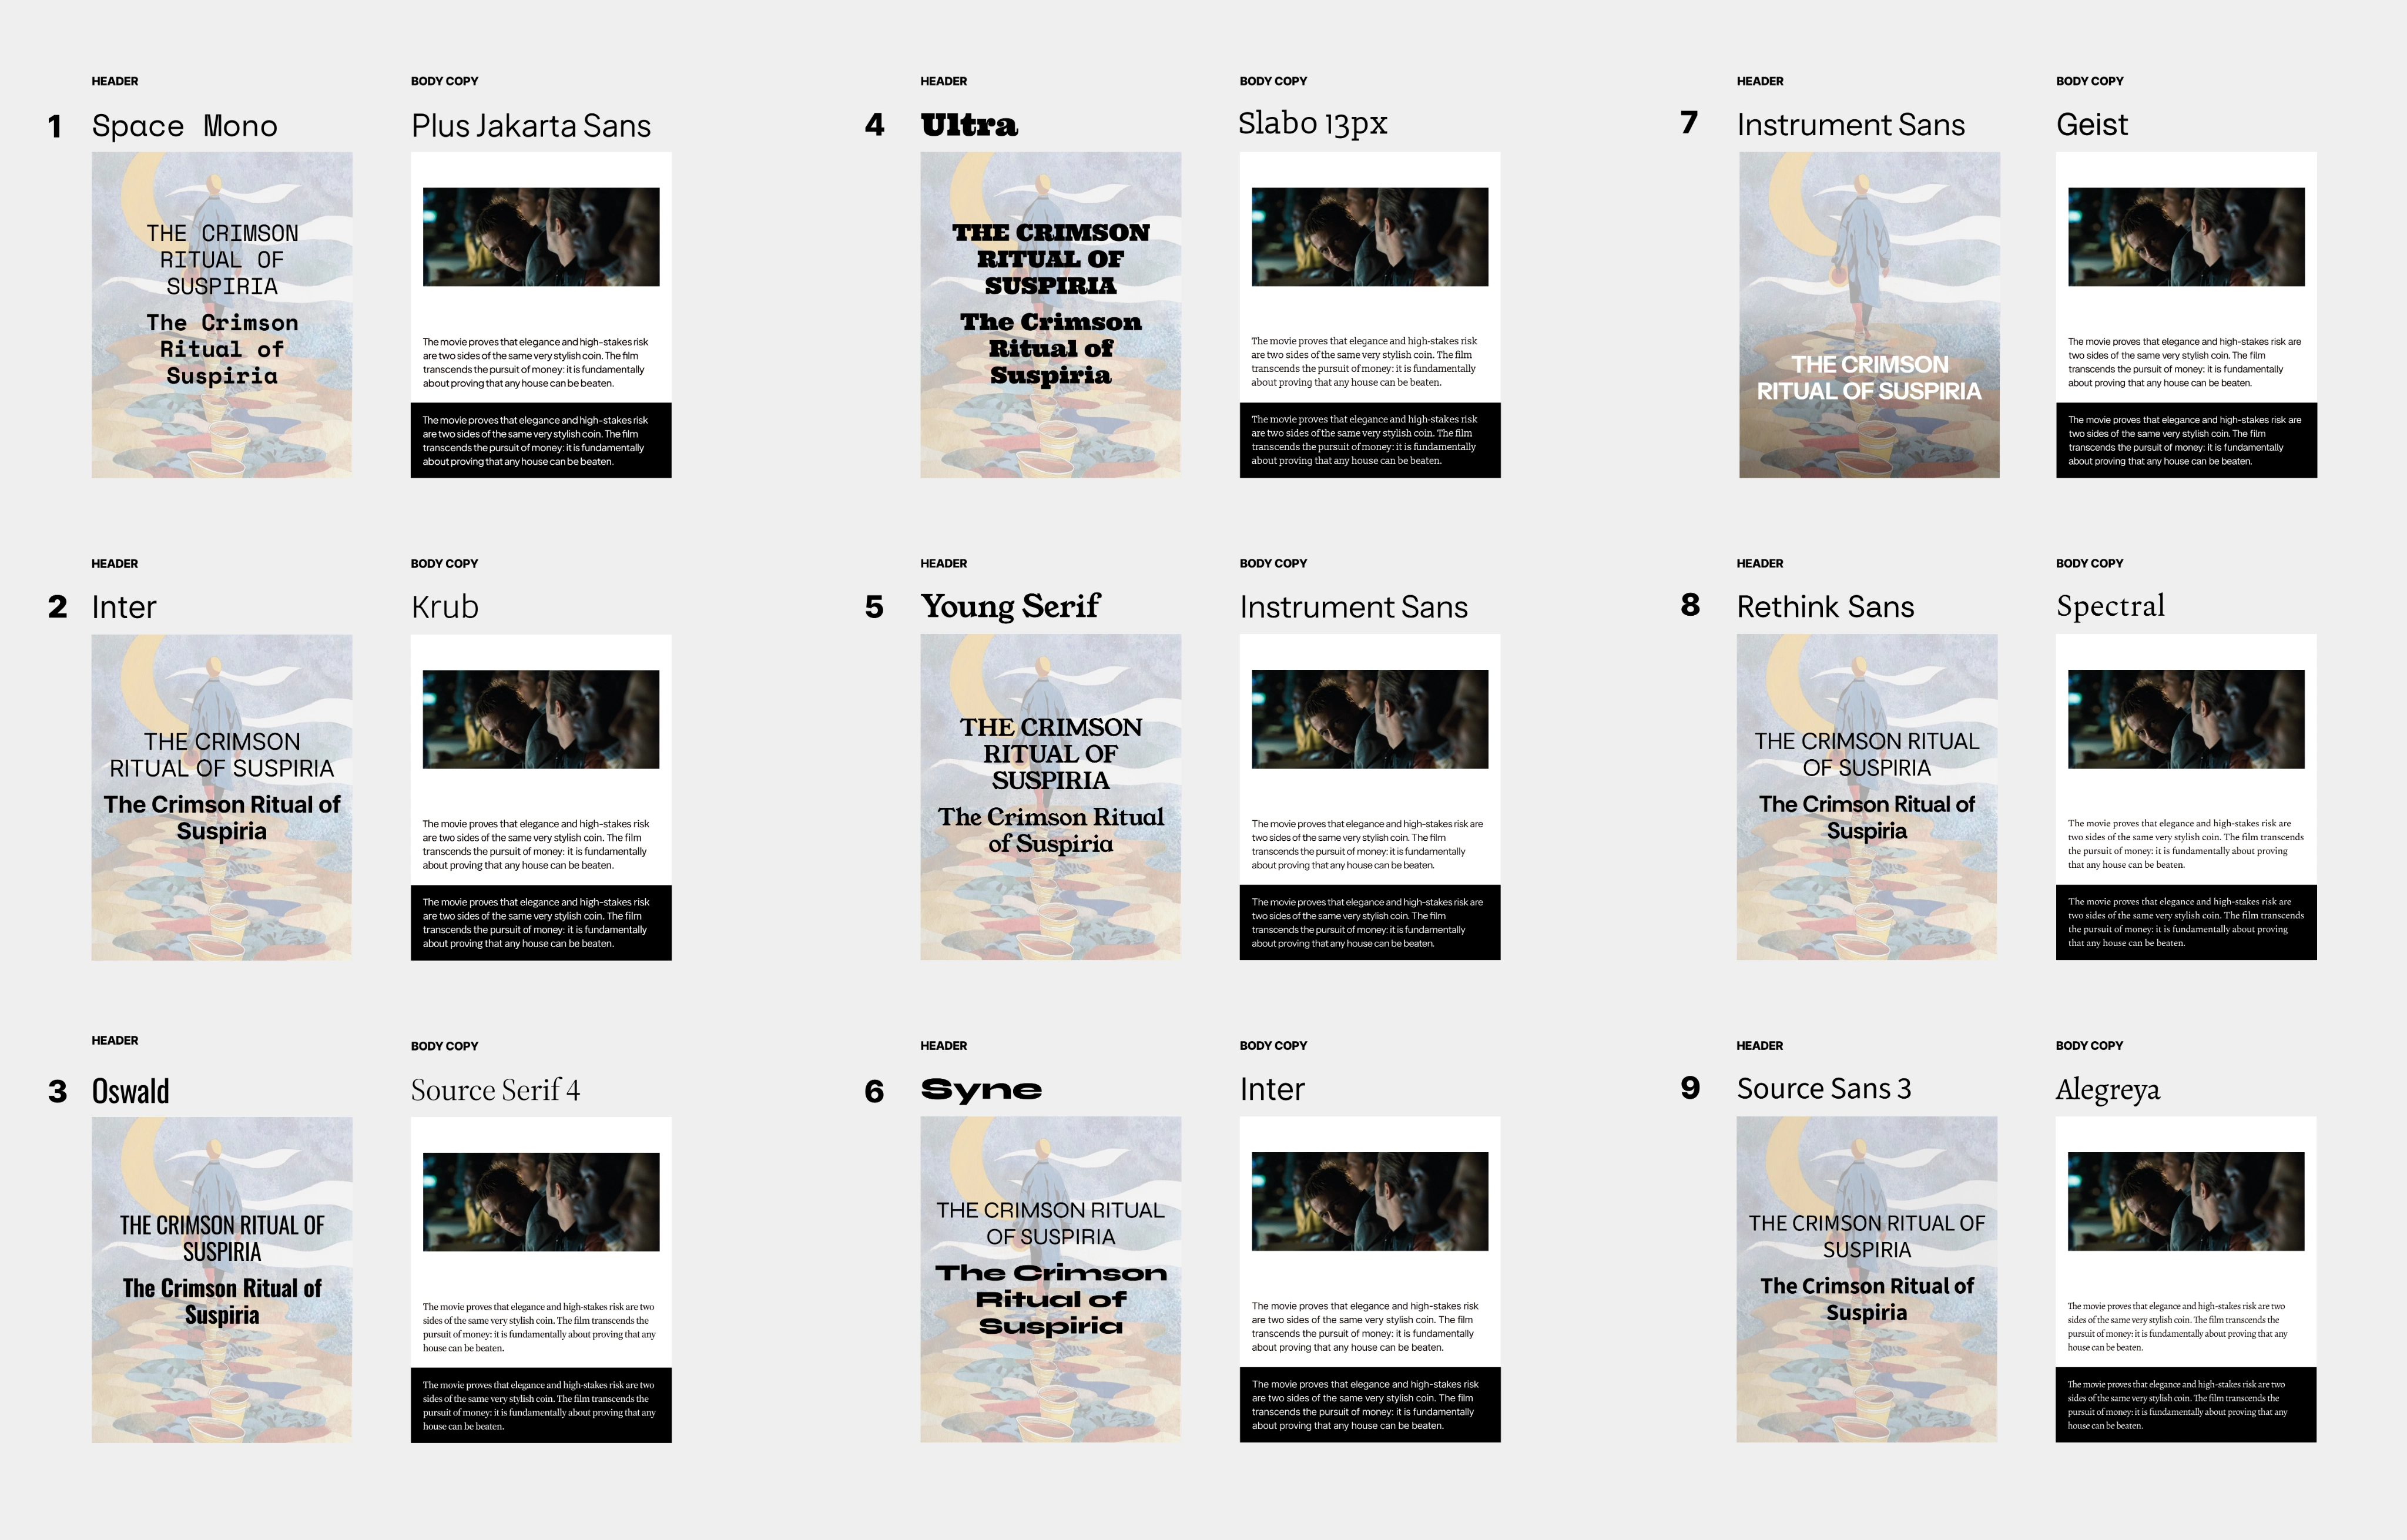Select Instrument Sans body copy name beside Young Serif

coord(1354,607)
